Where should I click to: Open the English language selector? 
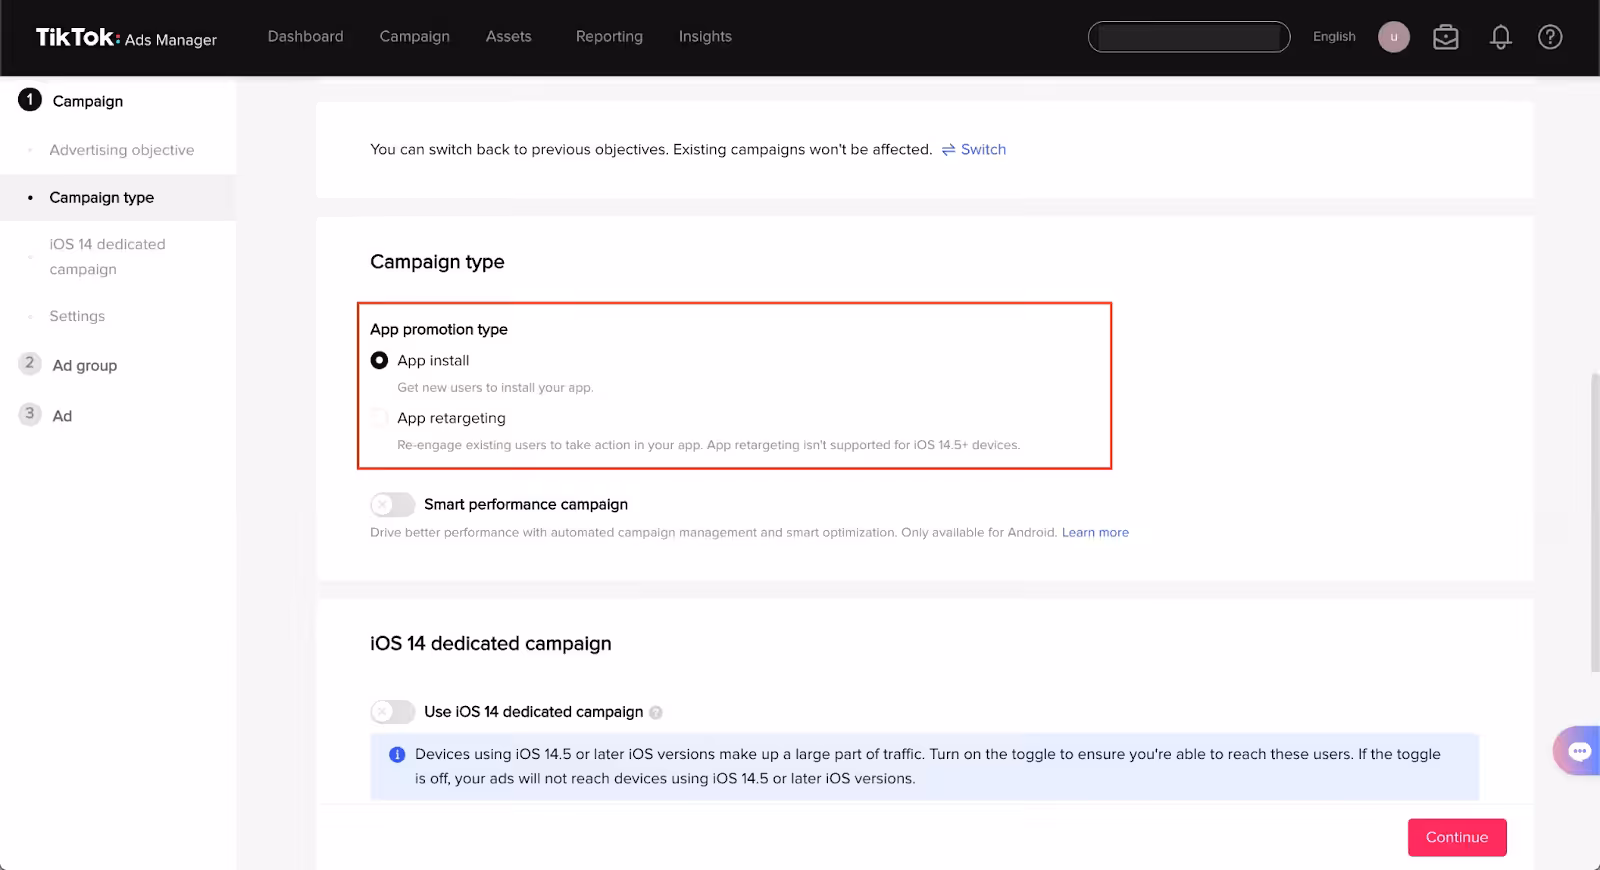(1334, 37)
